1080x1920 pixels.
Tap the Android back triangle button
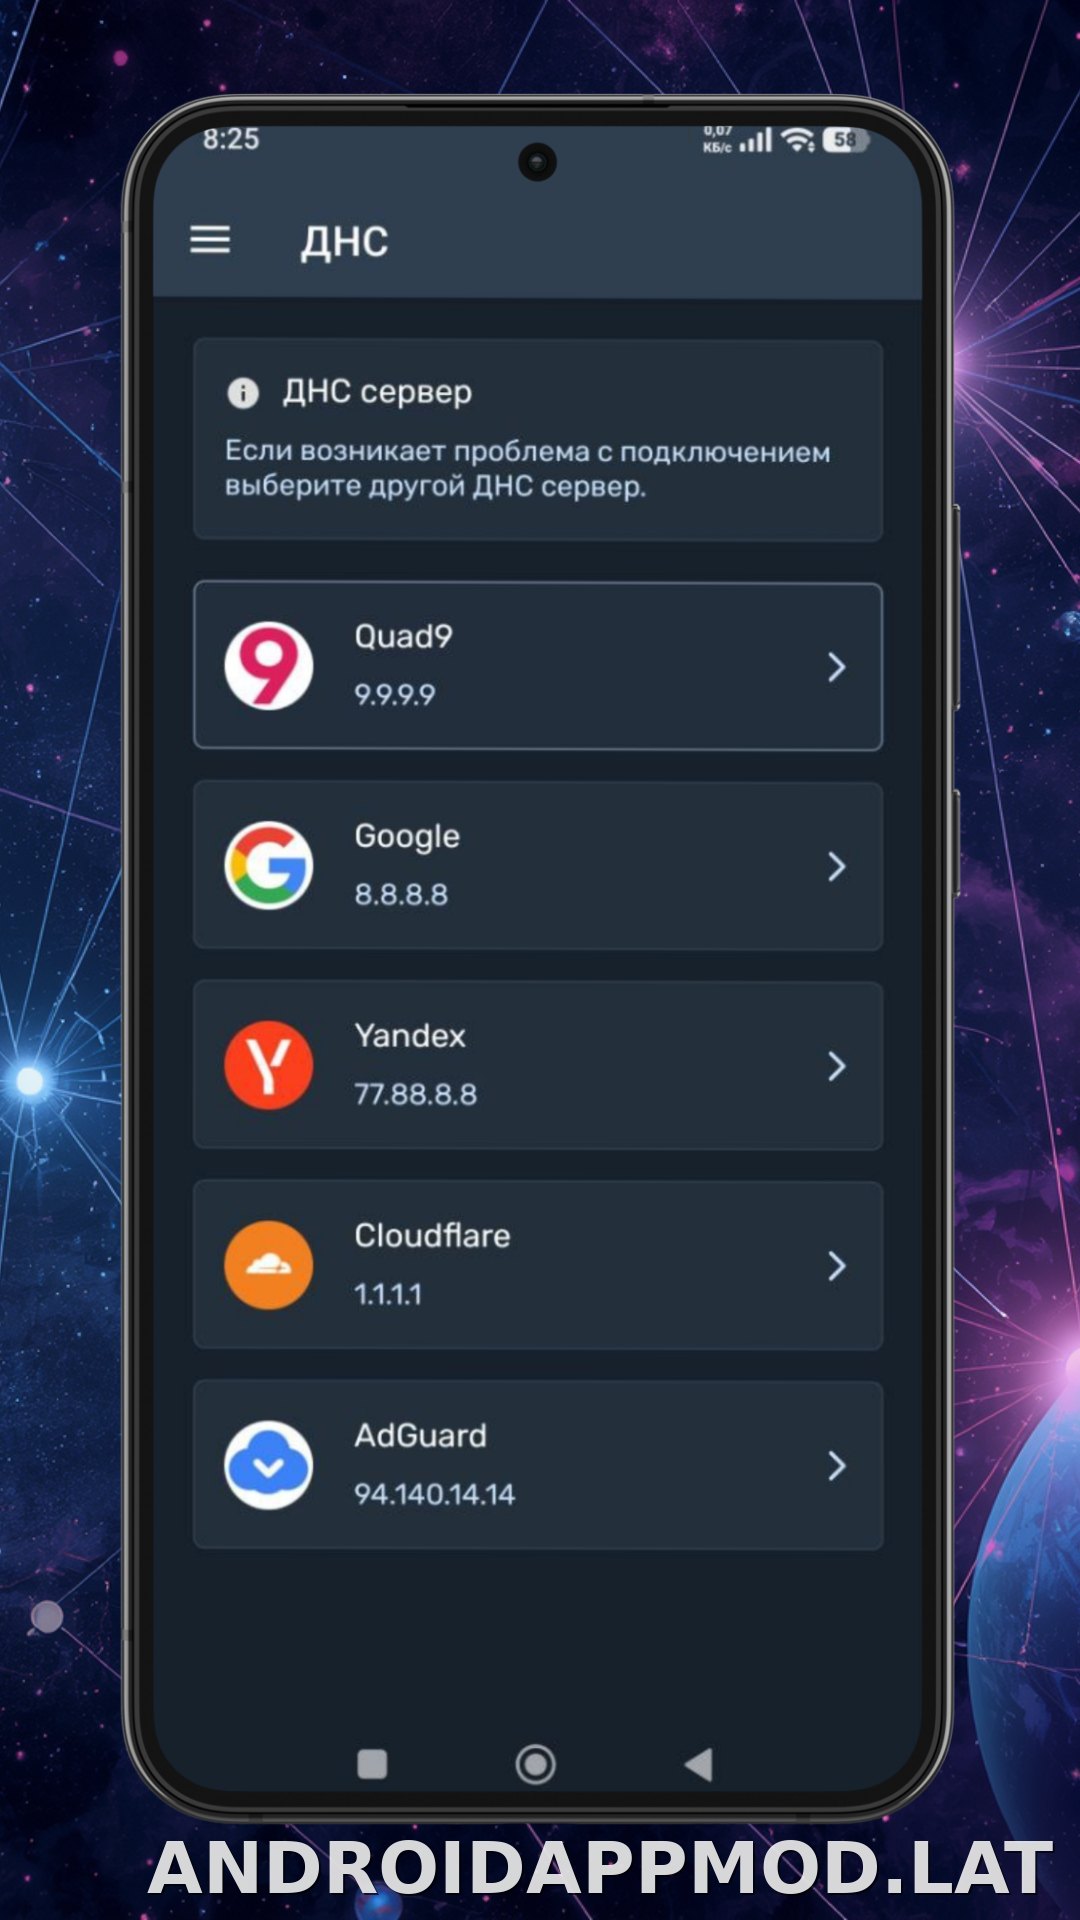click(699, 1765)
